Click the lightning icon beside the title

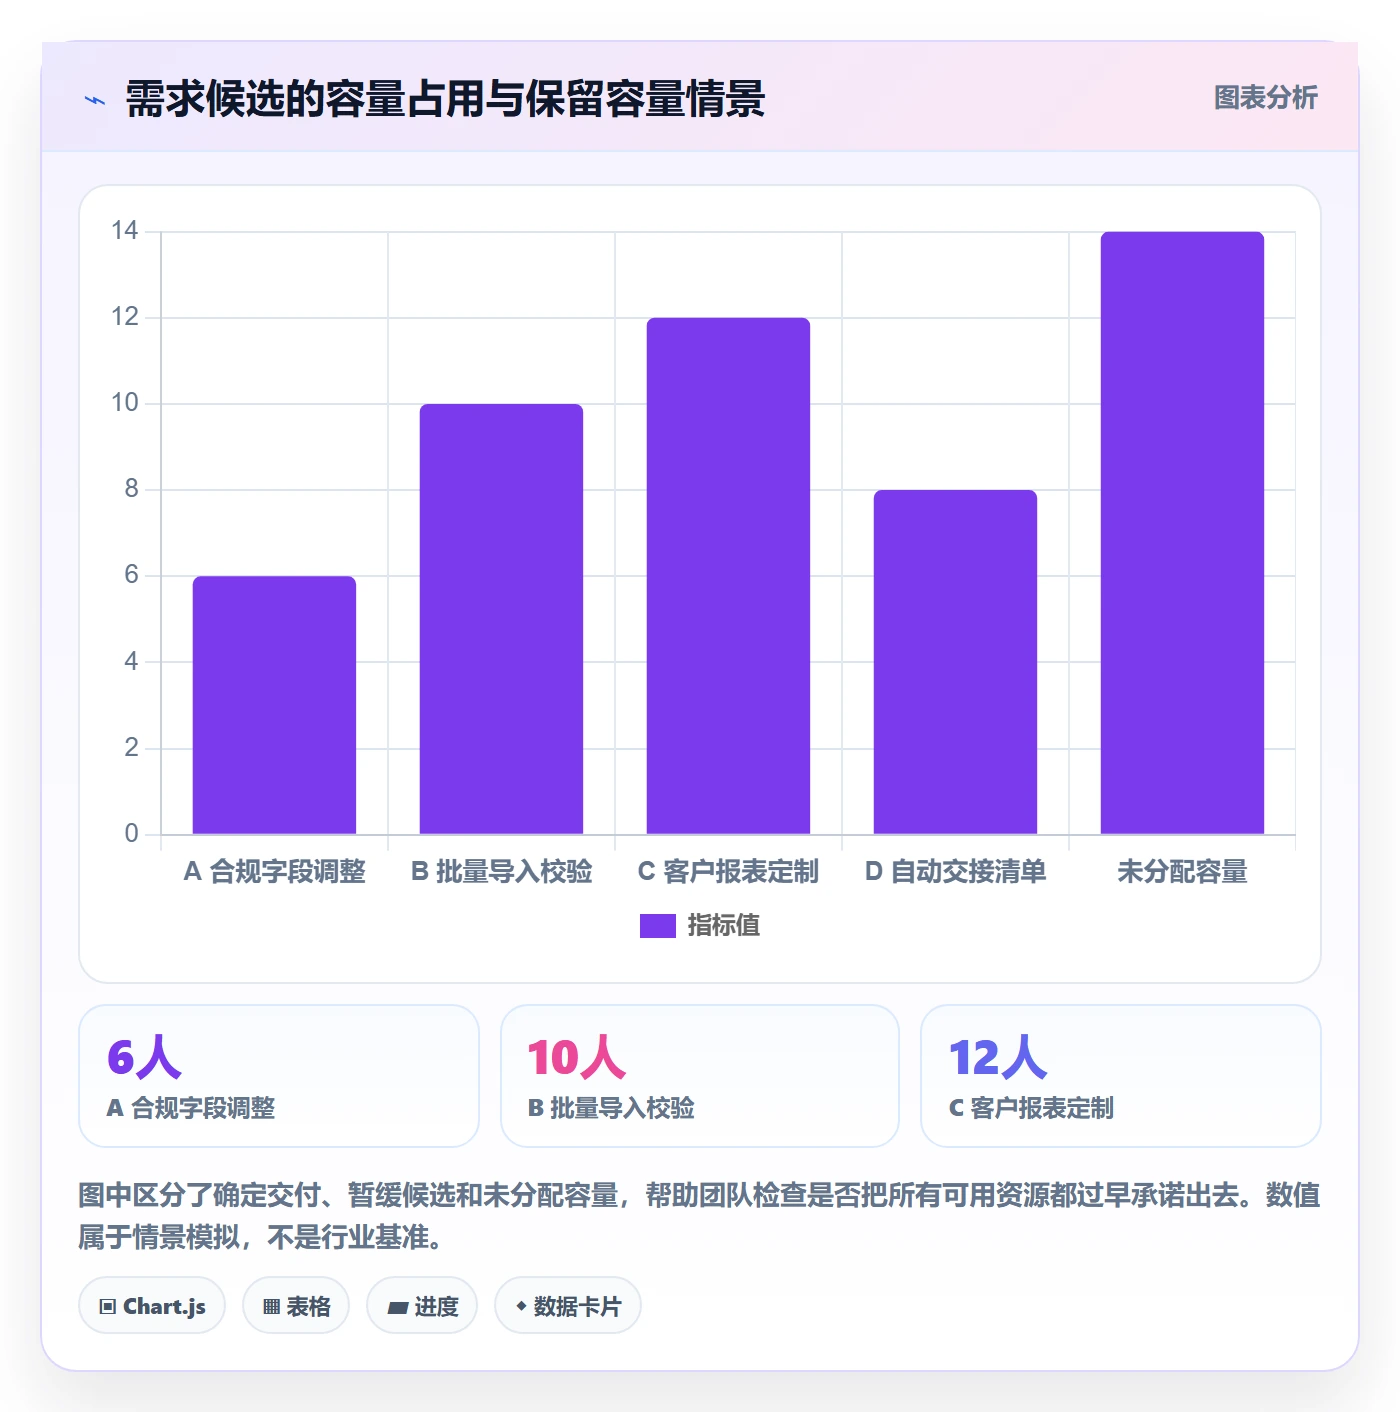[x=95, y=100]
